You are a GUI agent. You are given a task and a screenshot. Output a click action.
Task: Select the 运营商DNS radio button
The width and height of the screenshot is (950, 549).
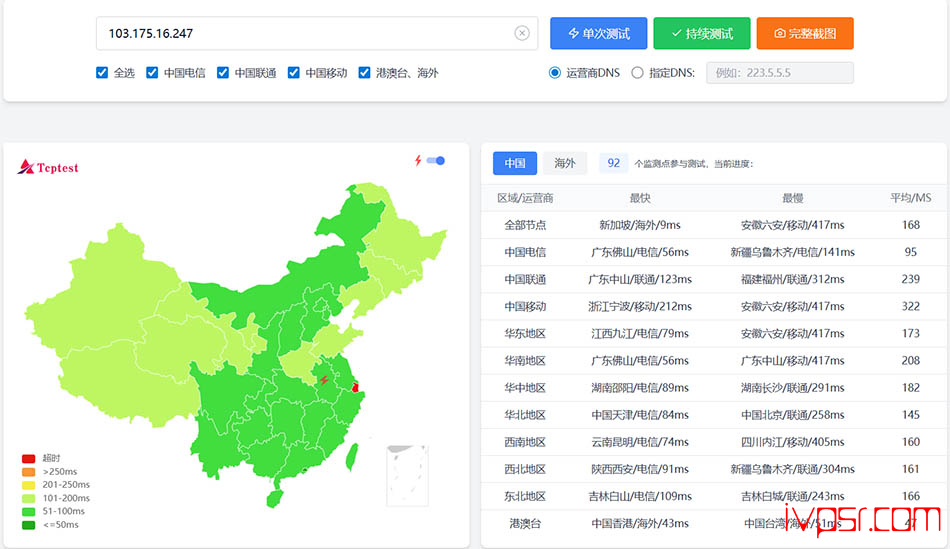554,73
